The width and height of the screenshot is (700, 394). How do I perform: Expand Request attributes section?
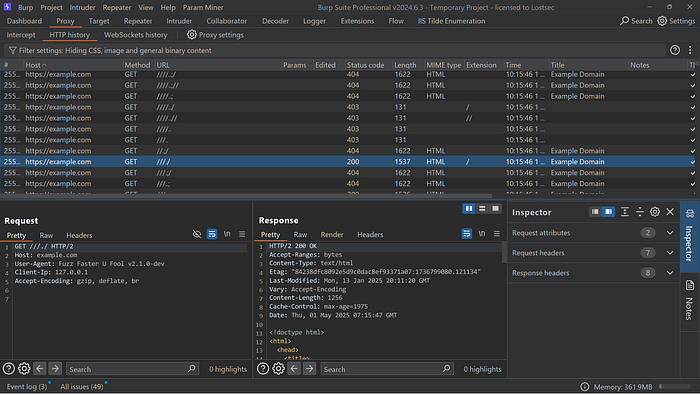pyautogui.click(x=670, y=232)
